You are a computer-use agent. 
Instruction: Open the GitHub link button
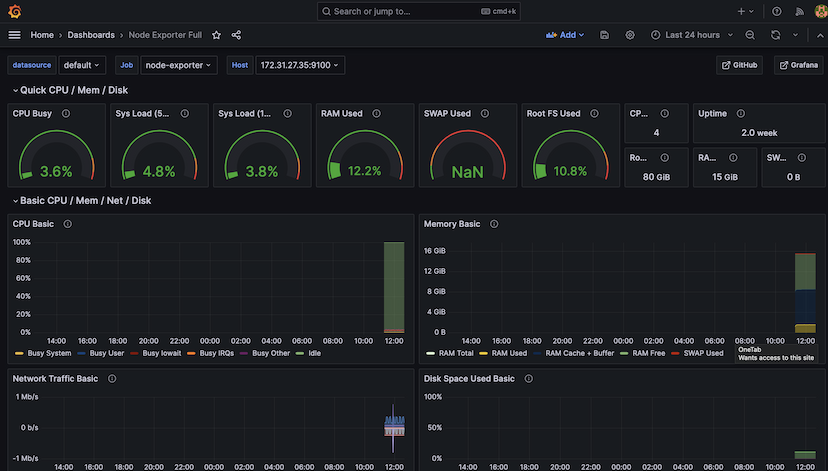pos(739,65)
